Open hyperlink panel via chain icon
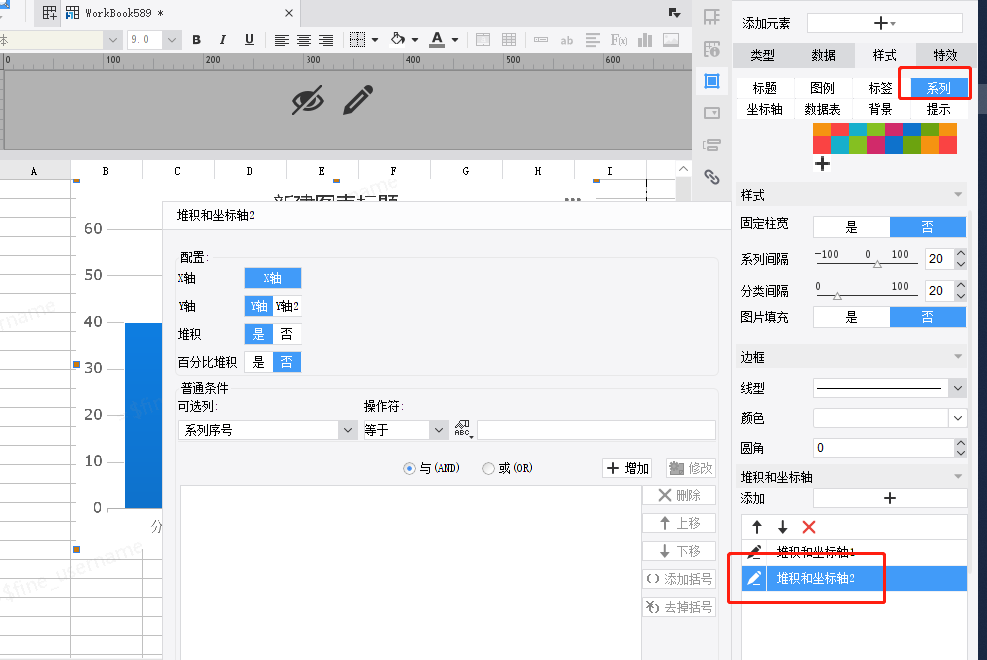 click(x=712, y=177)
